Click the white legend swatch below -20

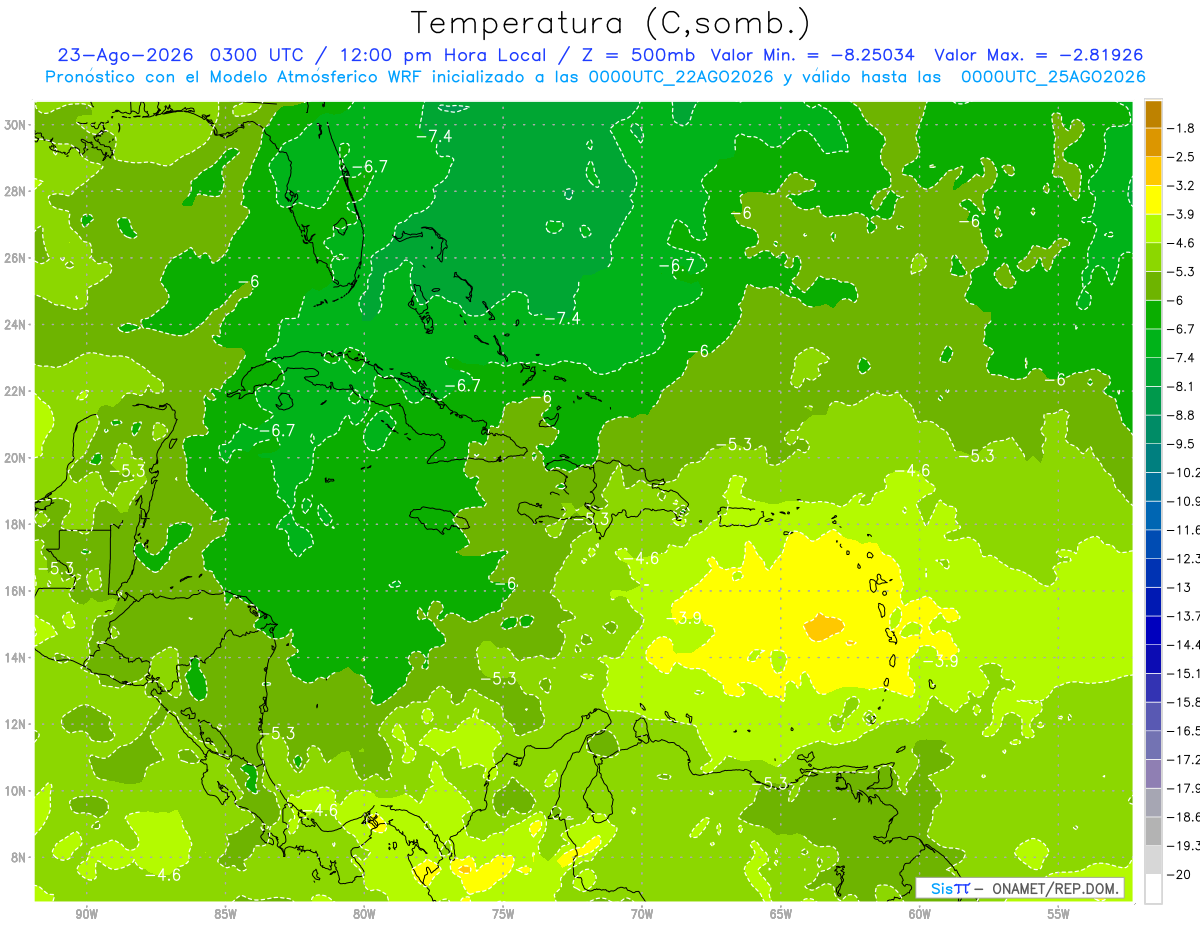[1153, 889]
